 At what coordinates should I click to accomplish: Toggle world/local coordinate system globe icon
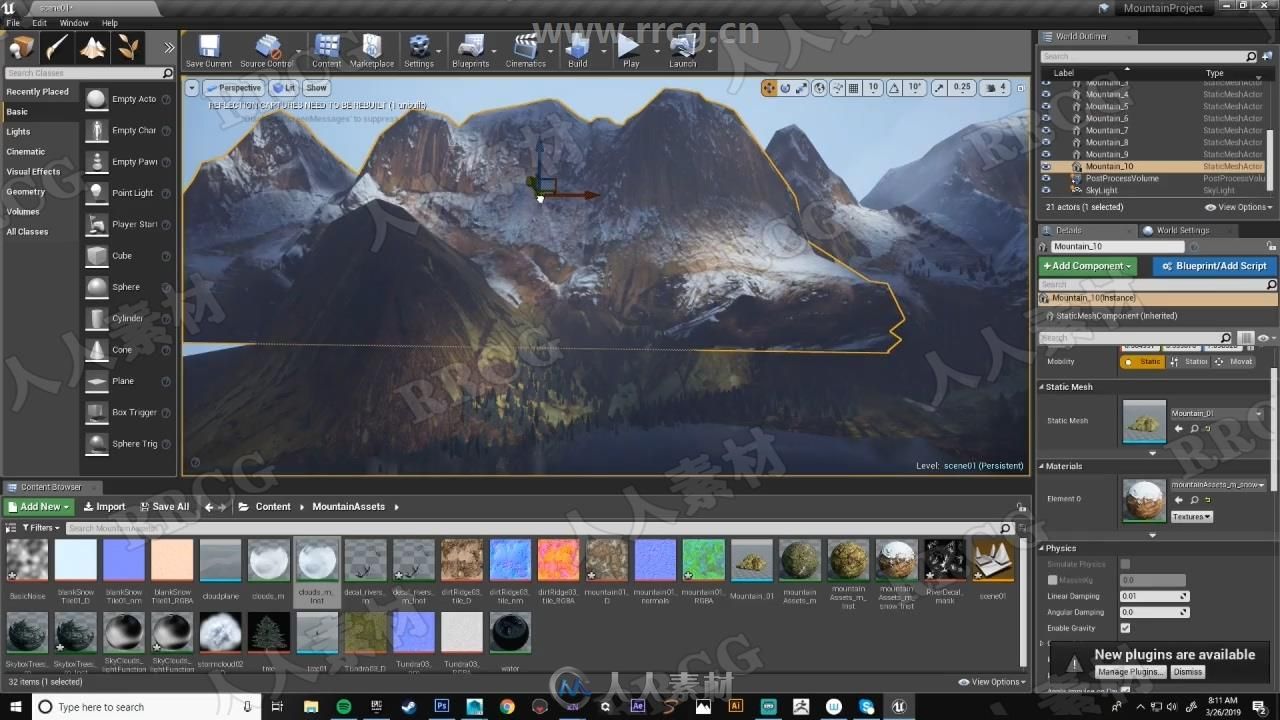tap(820, 88)
